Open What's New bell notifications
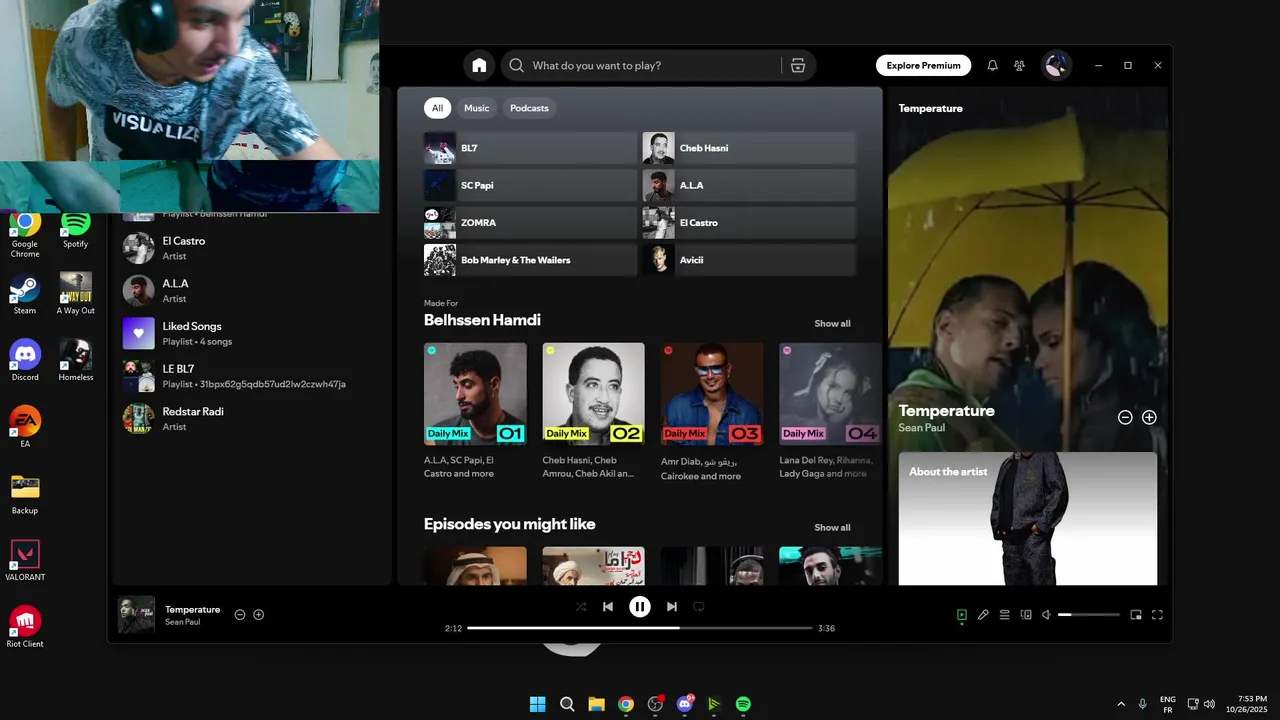Screen dimensions: 1280x720 992,65
